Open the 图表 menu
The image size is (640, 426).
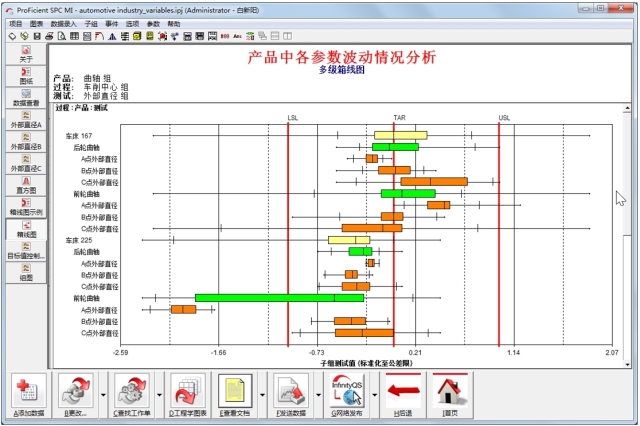(x=37, y=22)
